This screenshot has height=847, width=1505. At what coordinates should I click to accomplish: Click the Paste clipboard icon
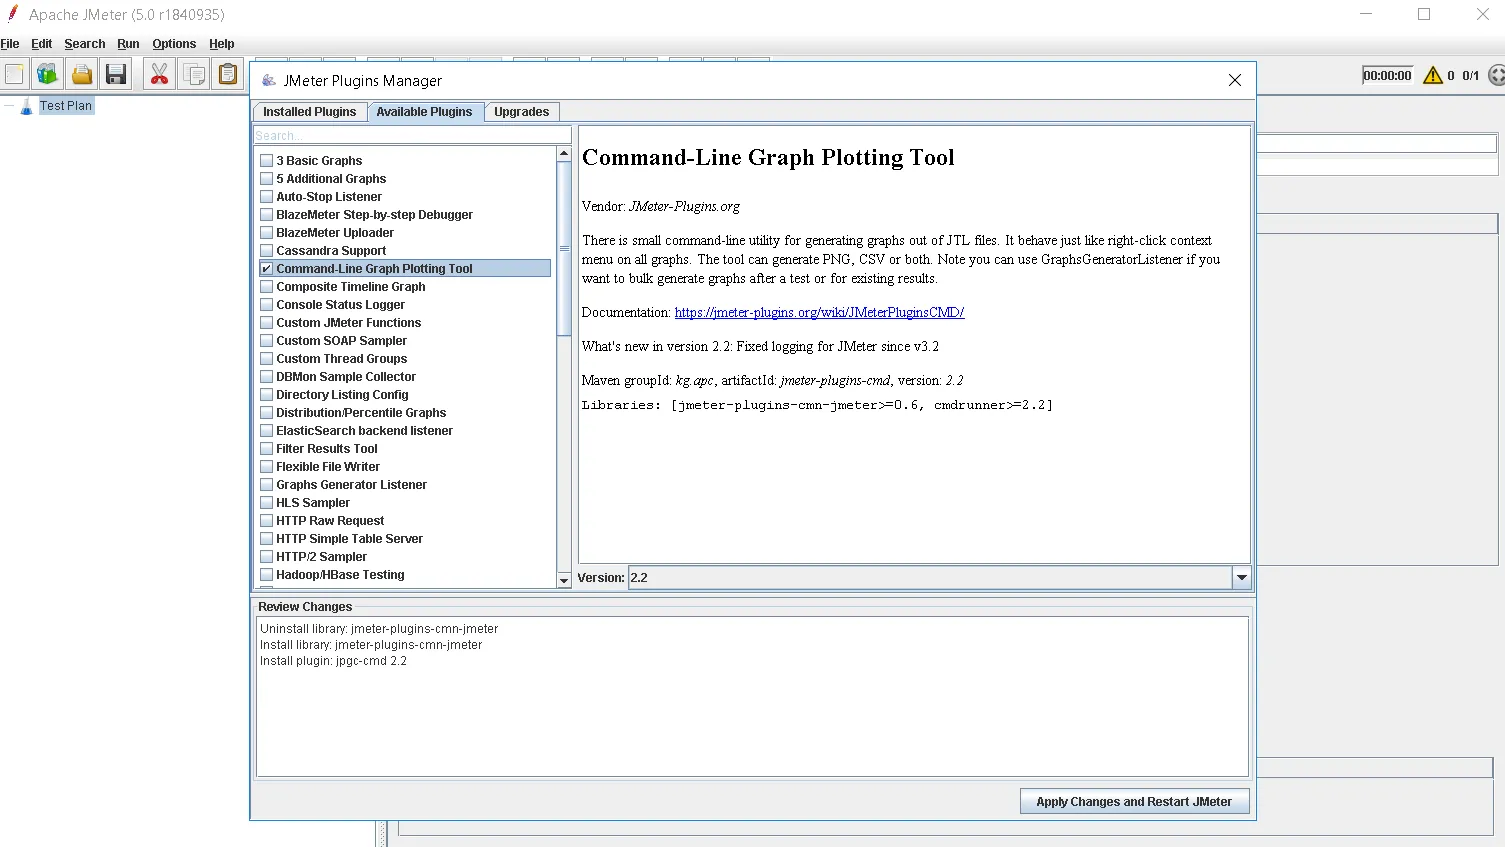[x=228, y=74]
